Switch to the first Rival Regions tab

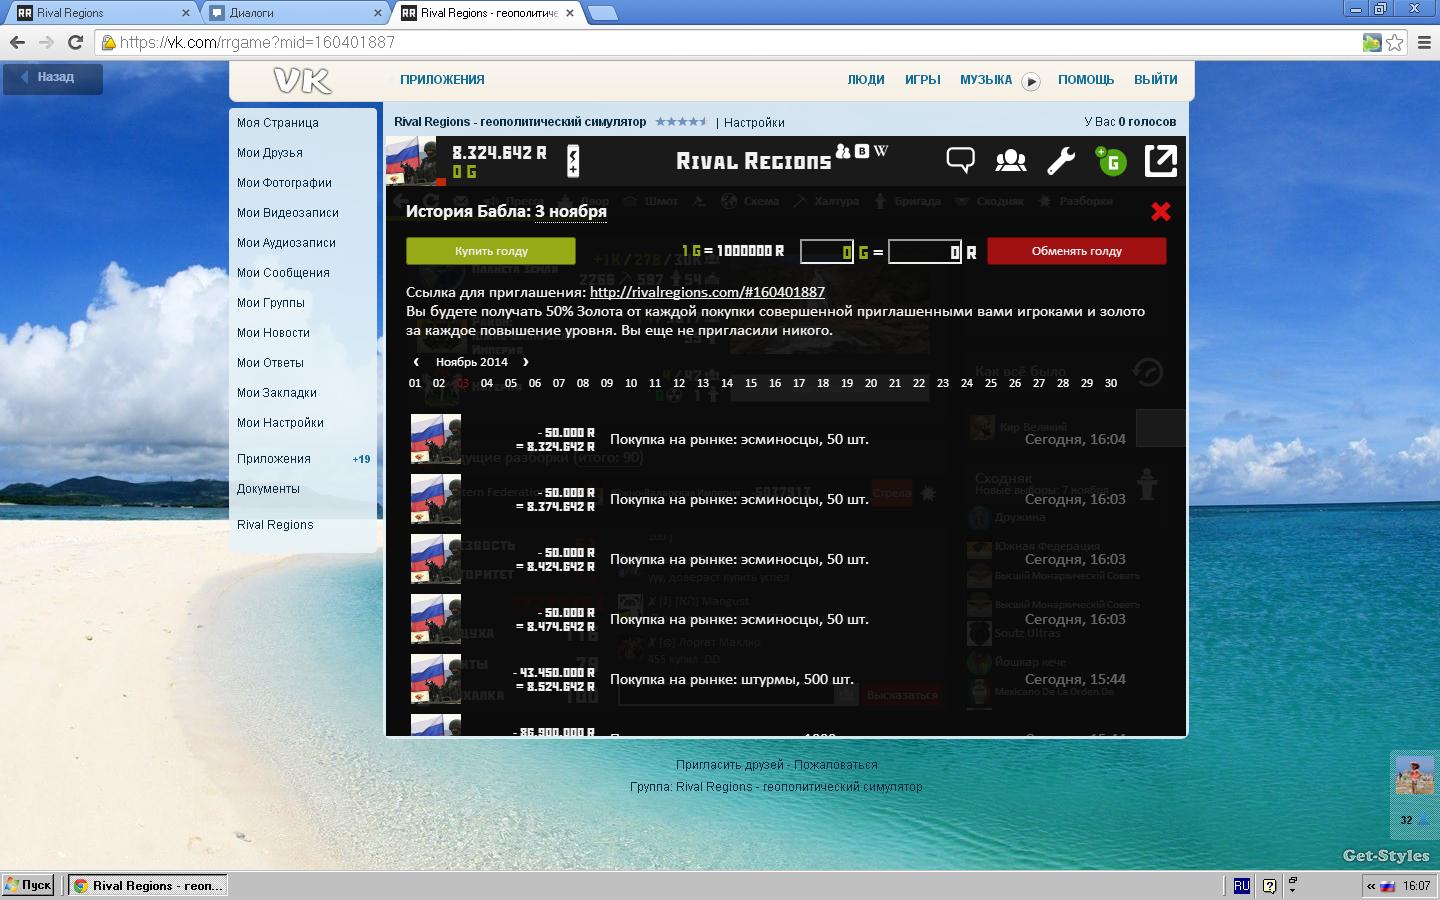[102, 13]
